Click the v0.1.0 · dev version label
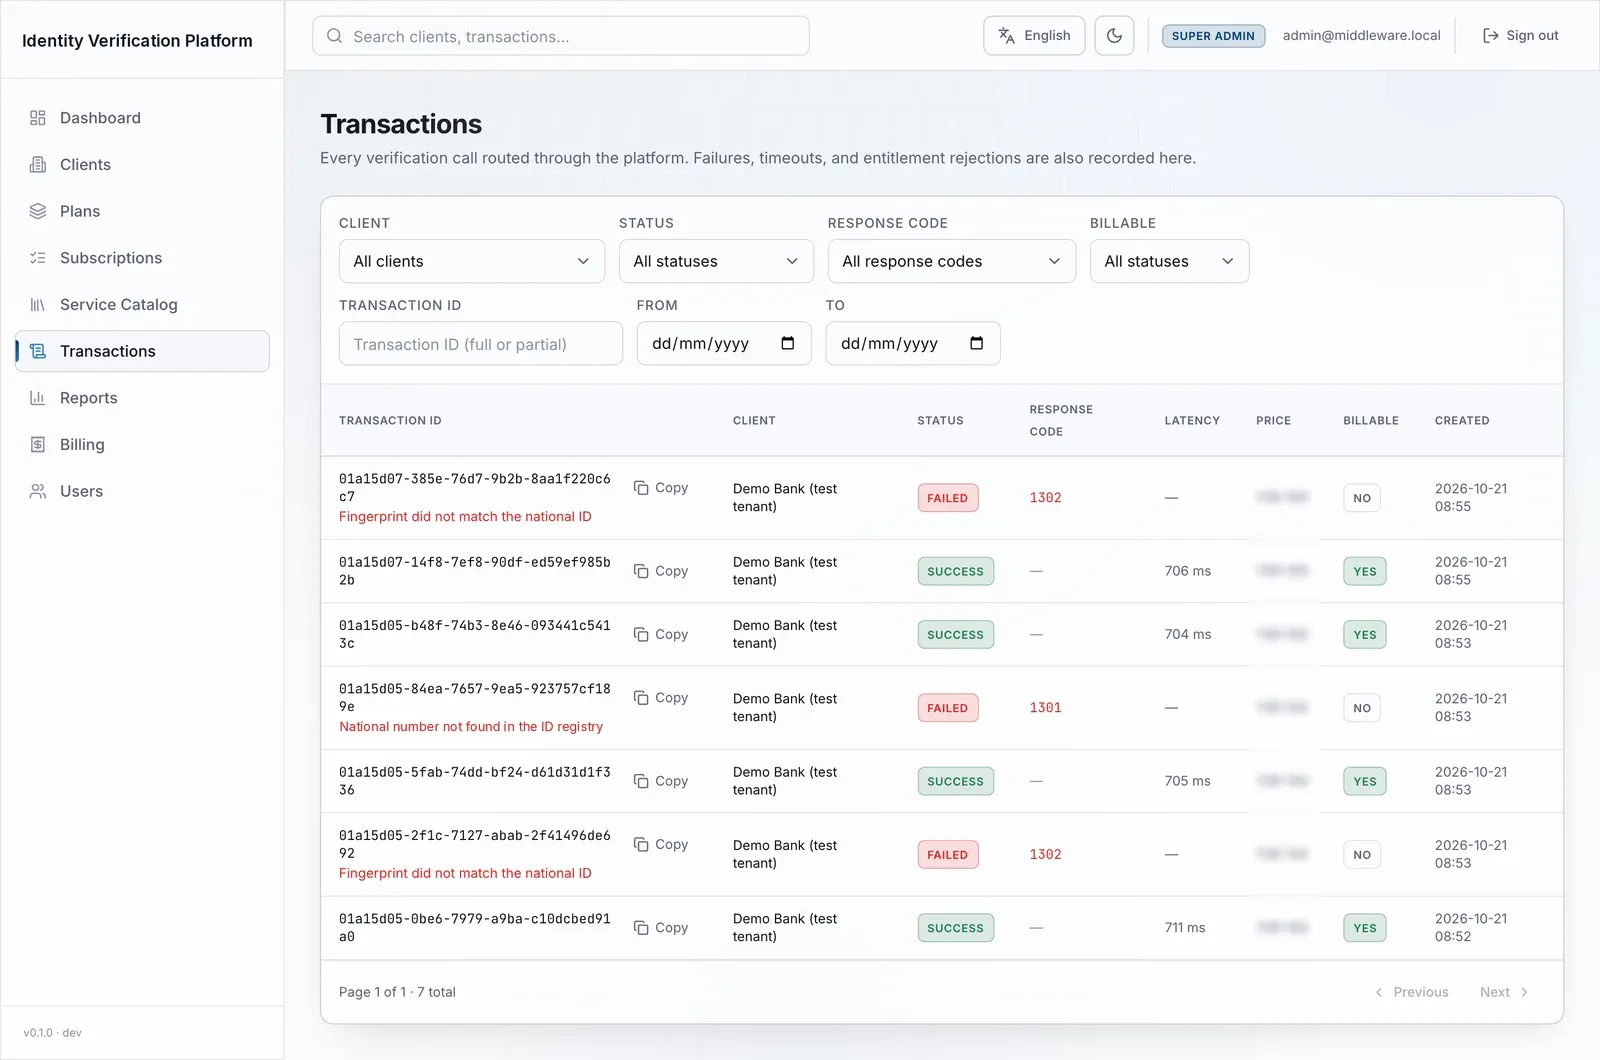 pyautogui.click(x=53, y=1033)
